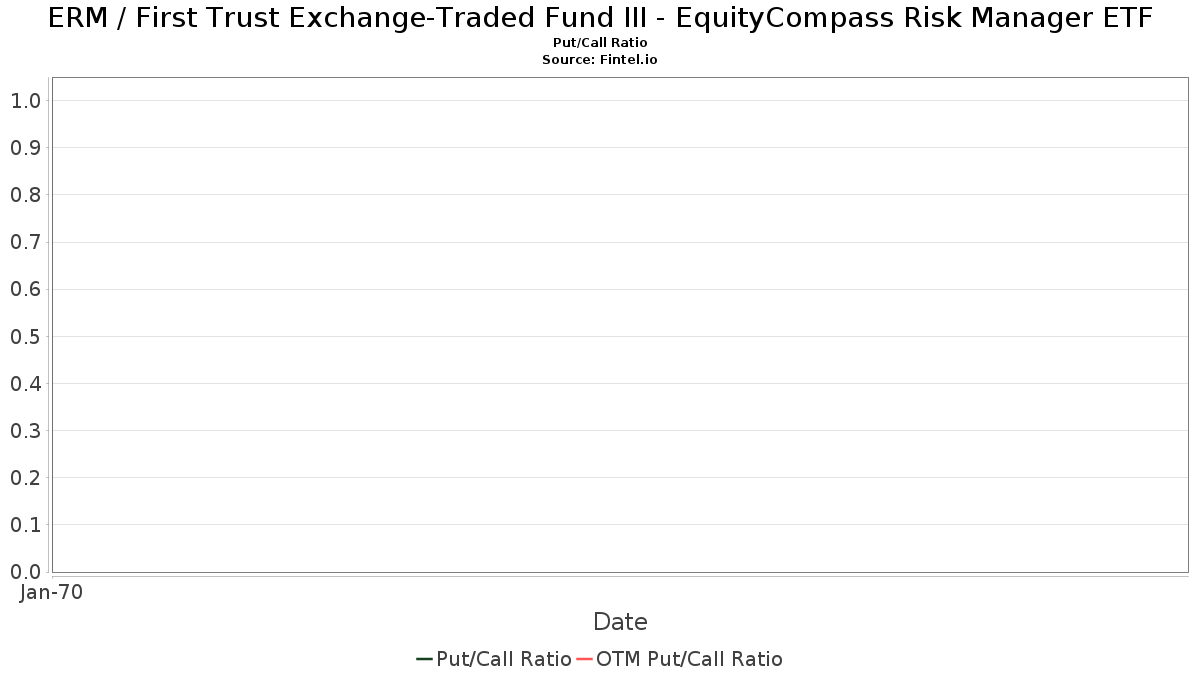Click the Put/Call Ratio legend entry
The width and height of the screenshot is (1200, 675).
494,659
